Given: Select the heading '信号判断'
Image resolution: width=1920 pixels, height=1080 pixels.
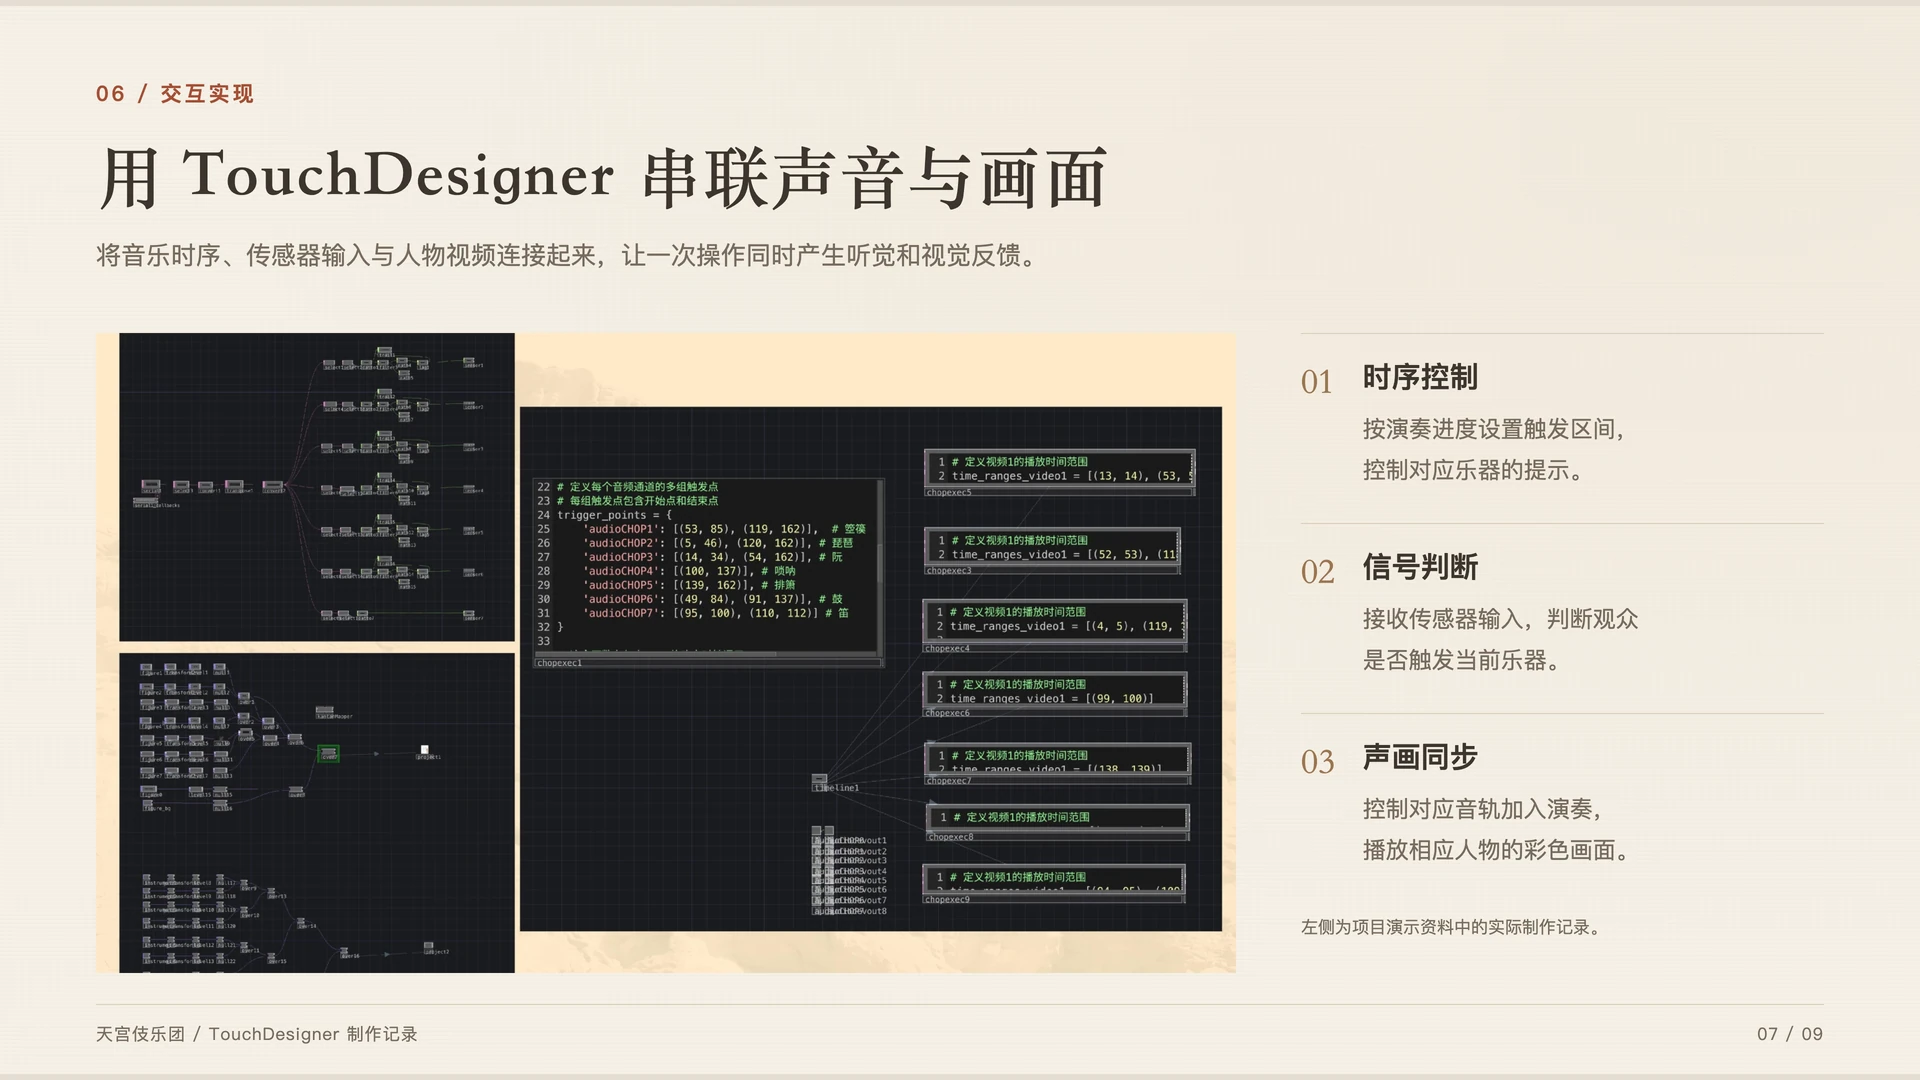Looking at the screenshot, I should (1420, 568).
